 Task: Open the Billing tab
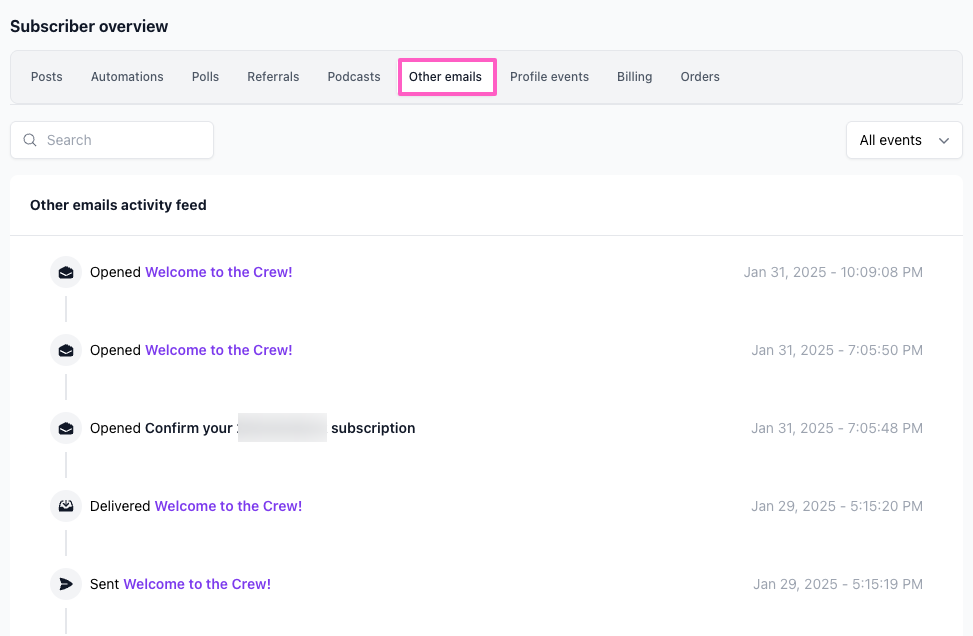(634, 77)
